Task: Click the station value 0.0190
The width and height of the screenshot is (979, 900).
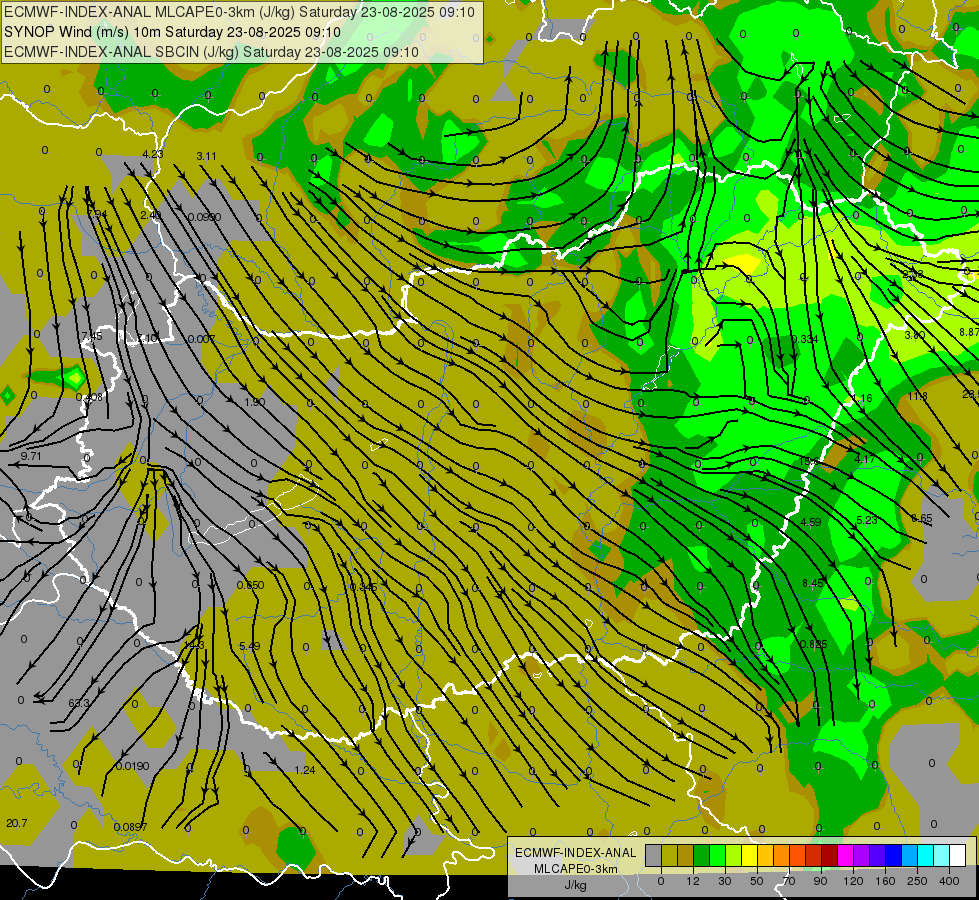Action: pos(132,766)
